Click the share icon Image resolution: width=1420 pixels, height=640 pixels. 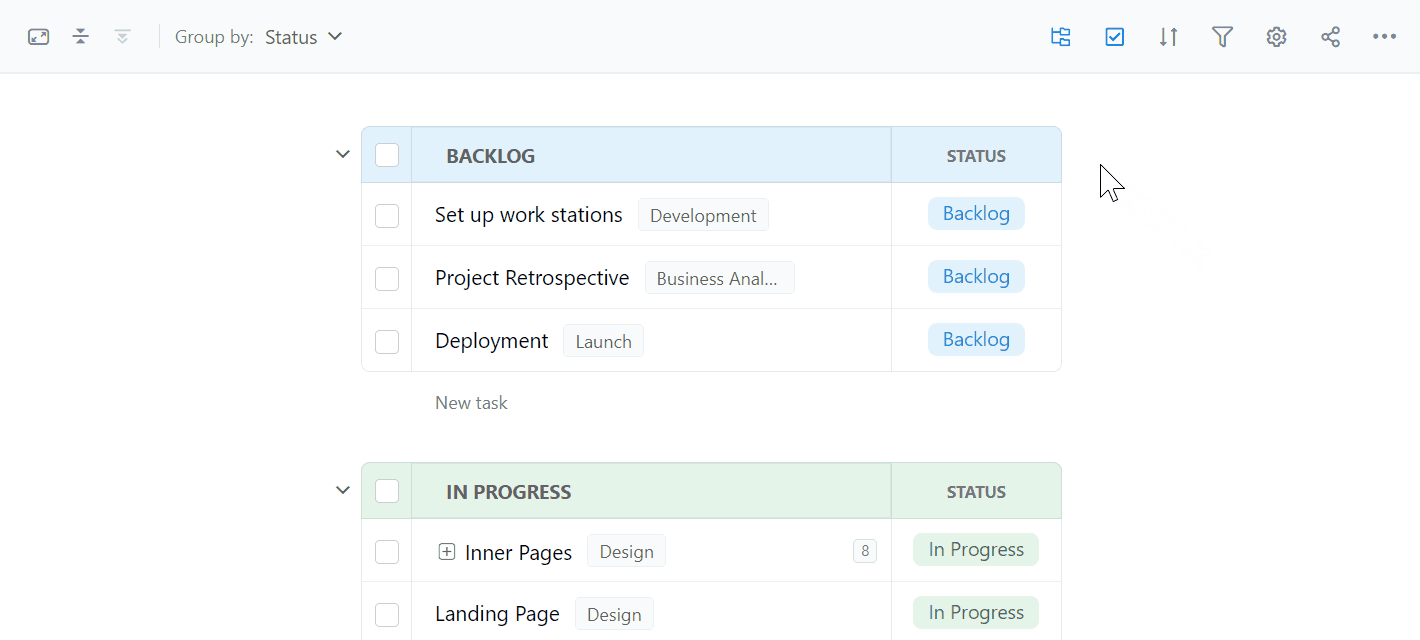1330,36
